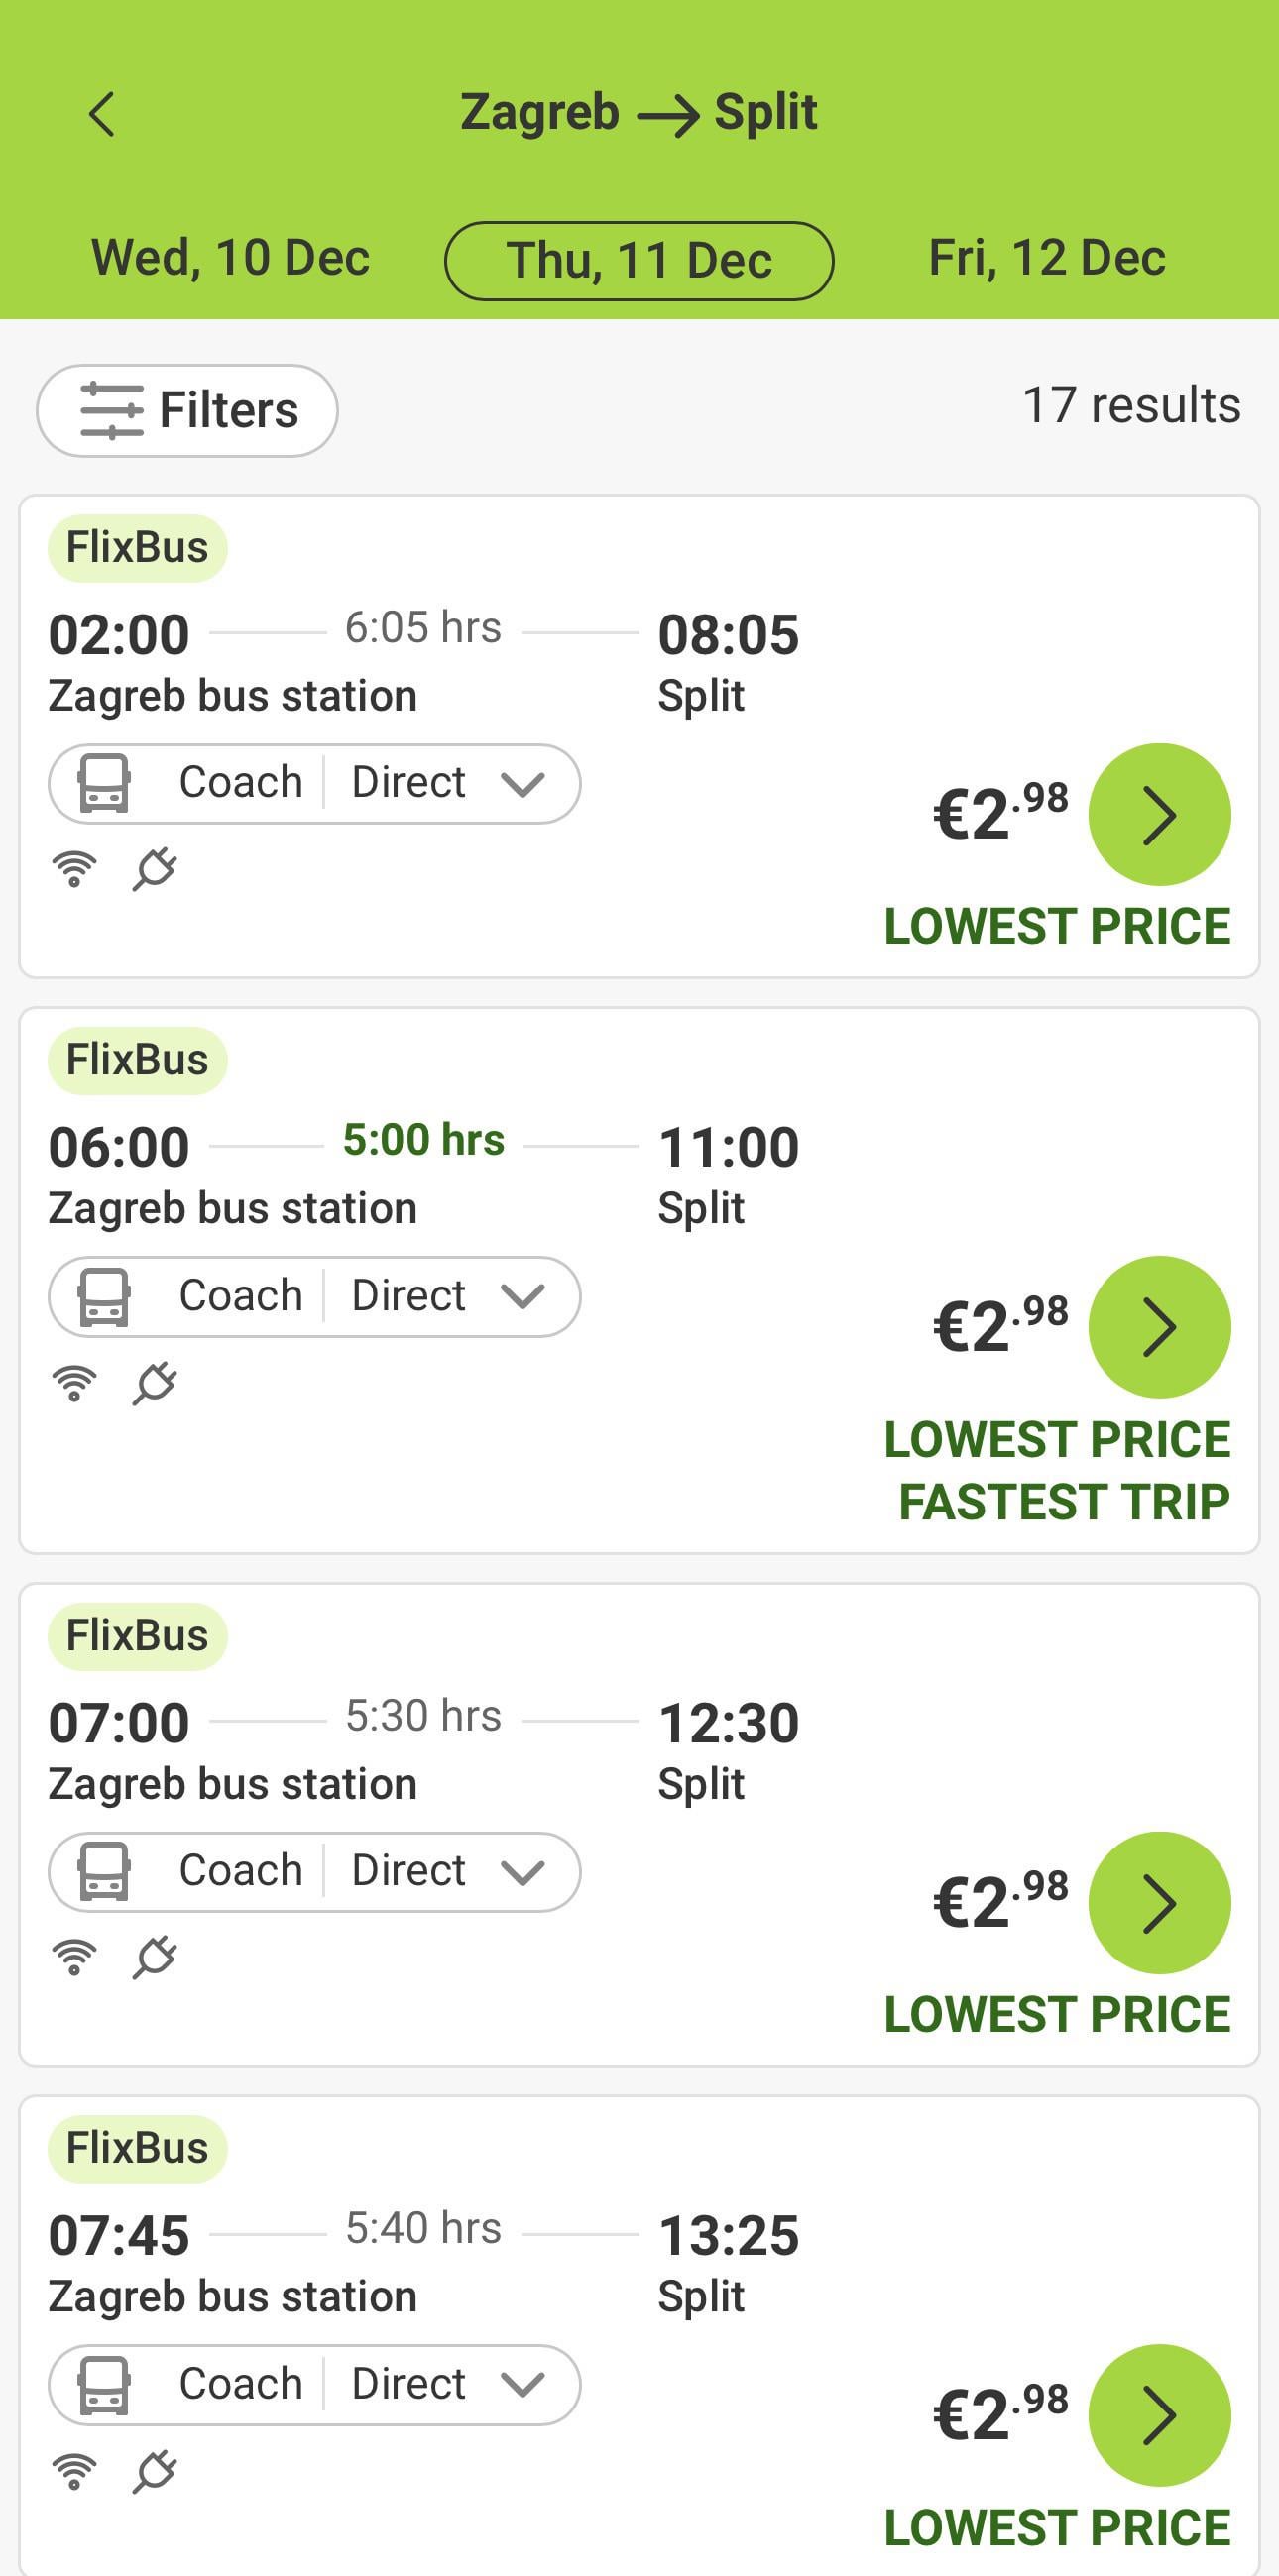Image resolution: width=1279 pixels, height=2576 pixels.
Task: Select the 07:45 trip arrow button
Action: point(1158,2415)
